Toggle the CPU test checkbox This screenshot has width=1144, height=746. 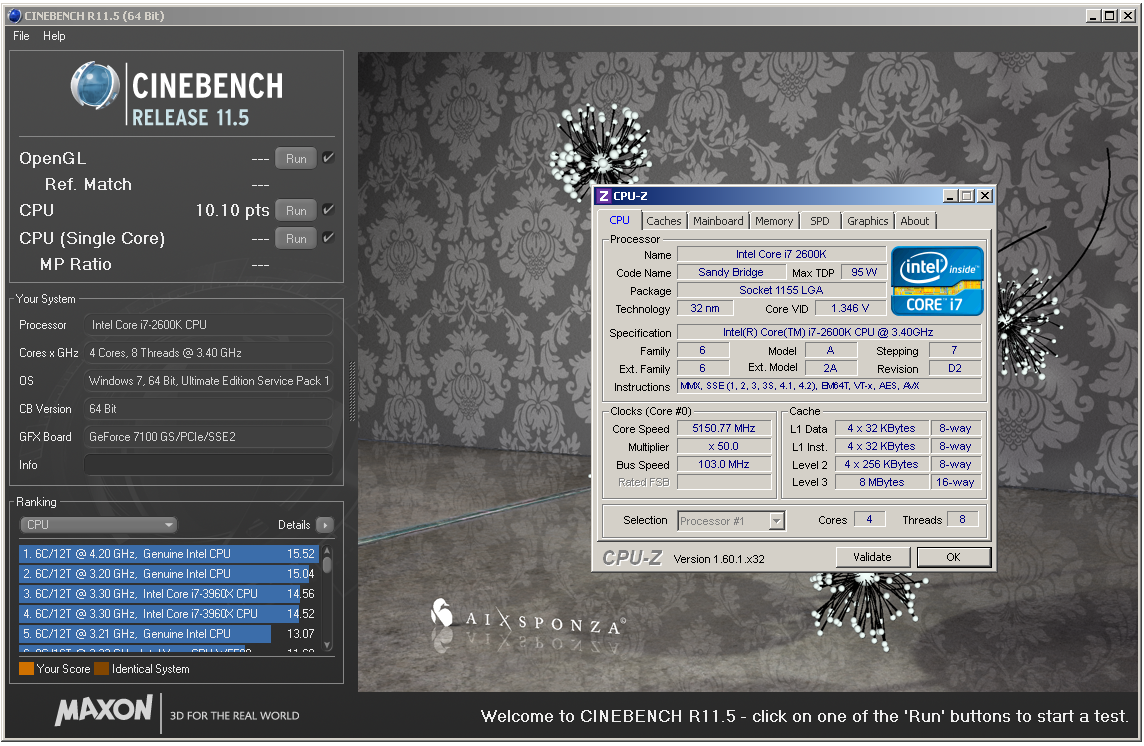click(328, 209)
